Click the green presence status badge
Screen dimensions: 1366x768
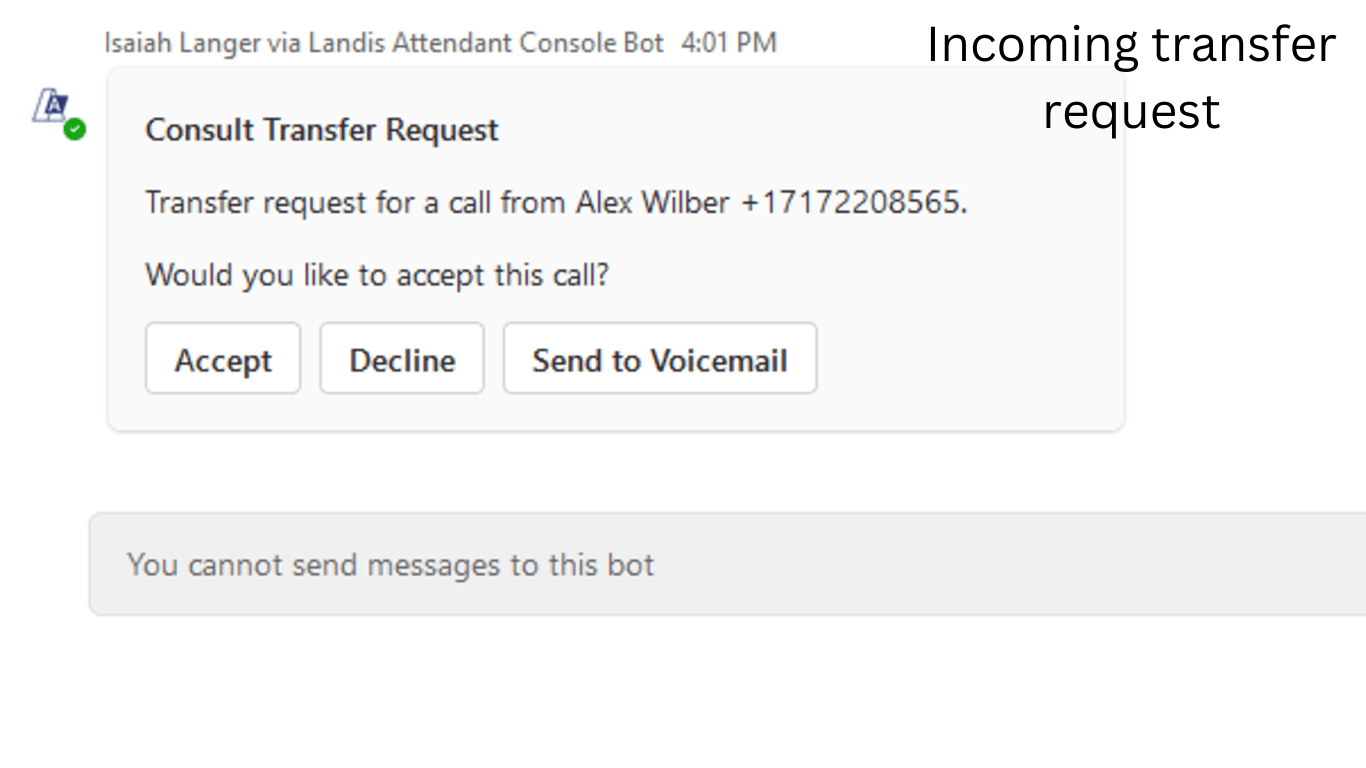click(75, 129)
